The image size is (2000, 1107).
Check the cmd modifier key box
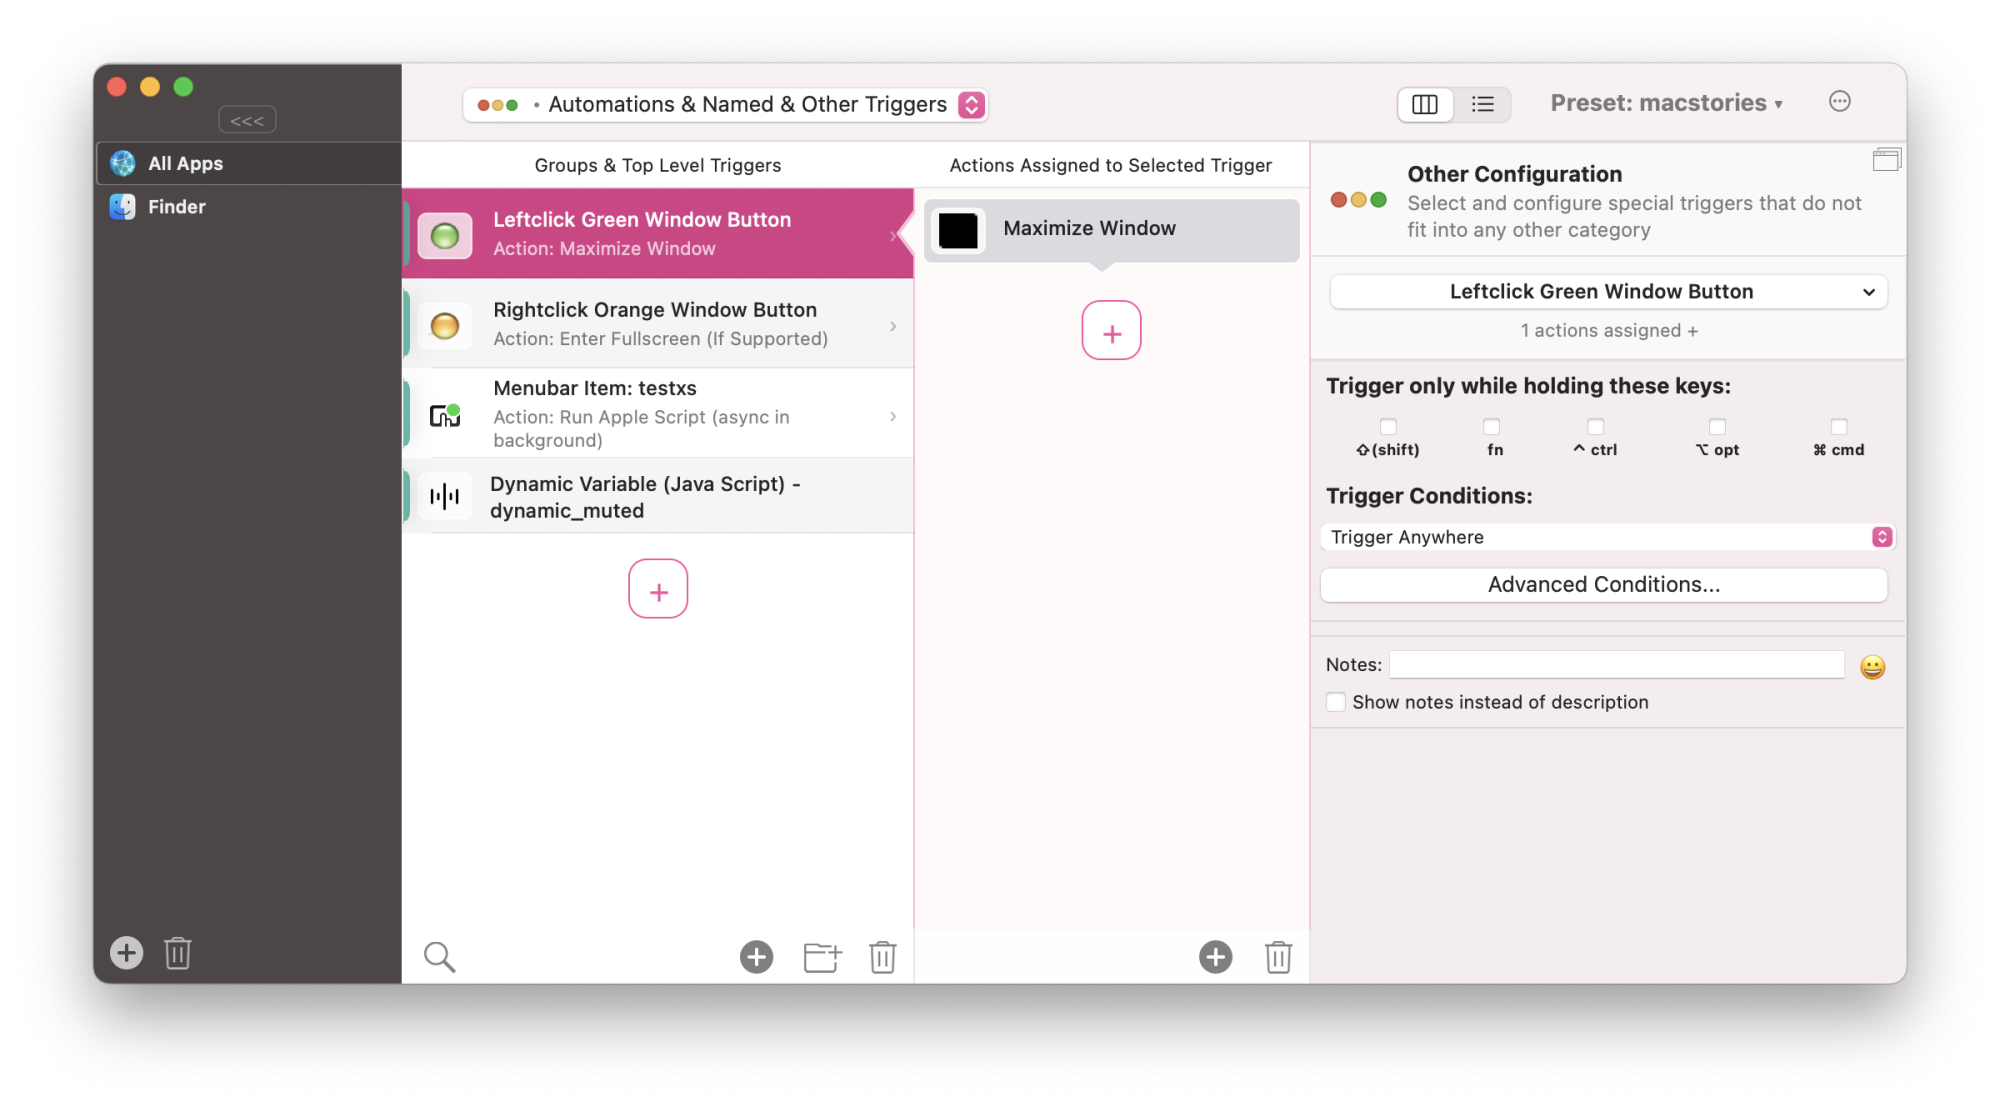point(1838,427)
